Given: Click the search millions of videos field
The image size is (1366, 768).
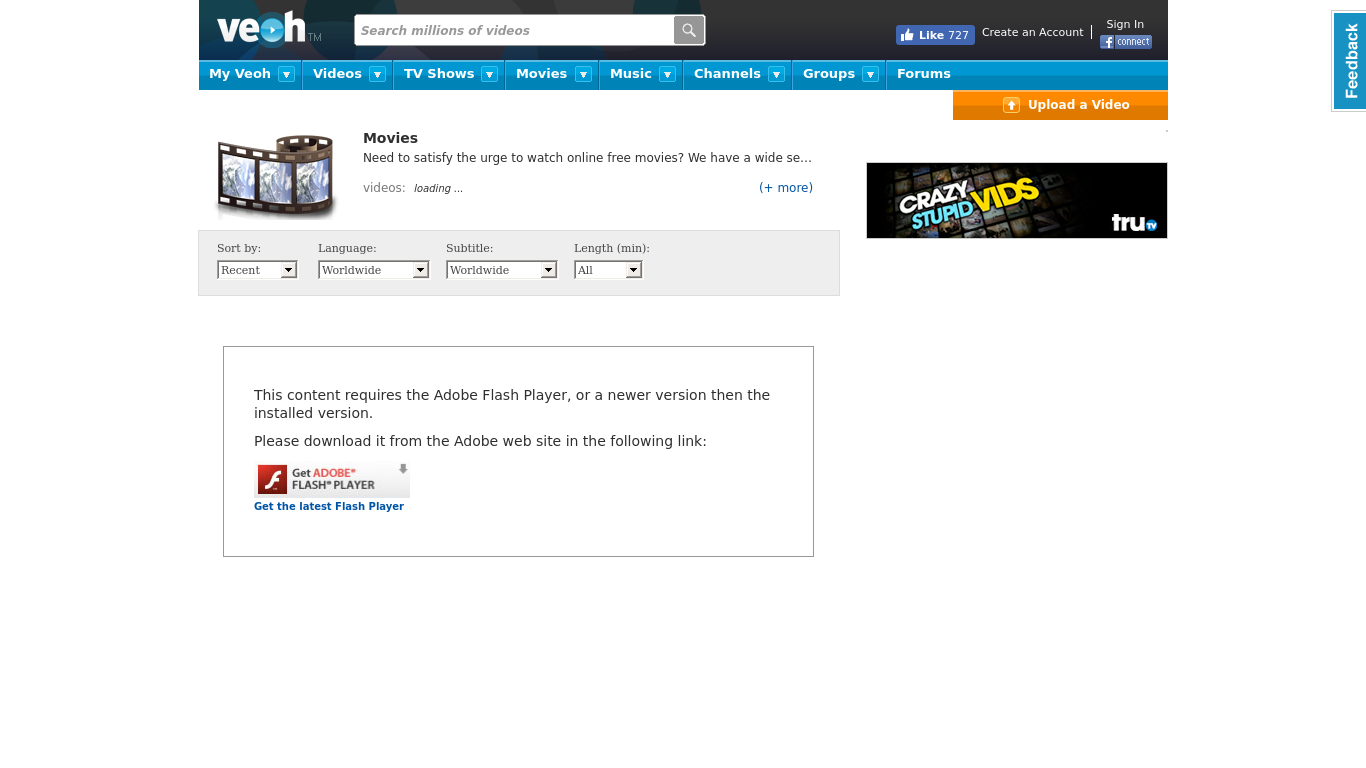Looking at the screenshot, I should (x=514, y=30).
